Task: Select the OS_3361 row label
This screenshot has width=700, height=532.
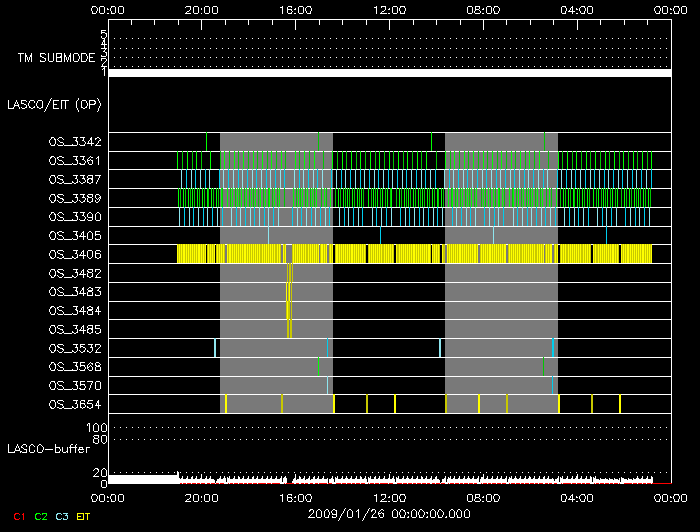Action: coord(75,160)
